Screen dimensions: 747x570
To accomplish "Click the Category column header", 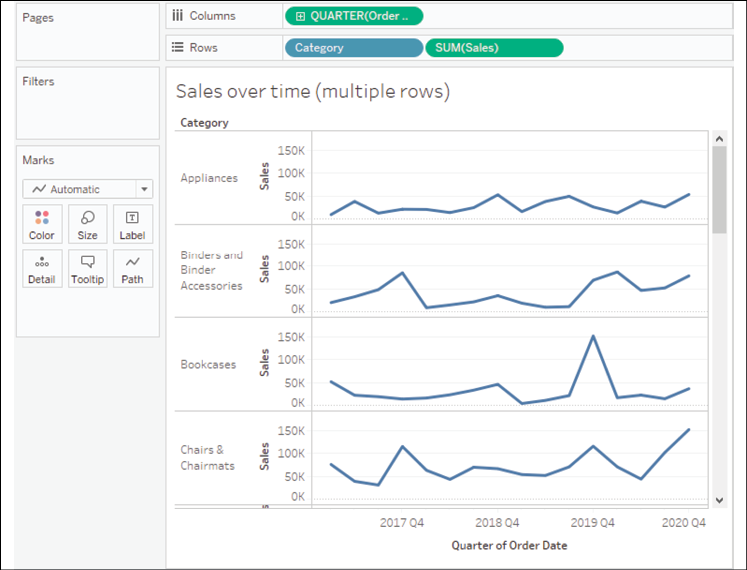I will [204, 123].
